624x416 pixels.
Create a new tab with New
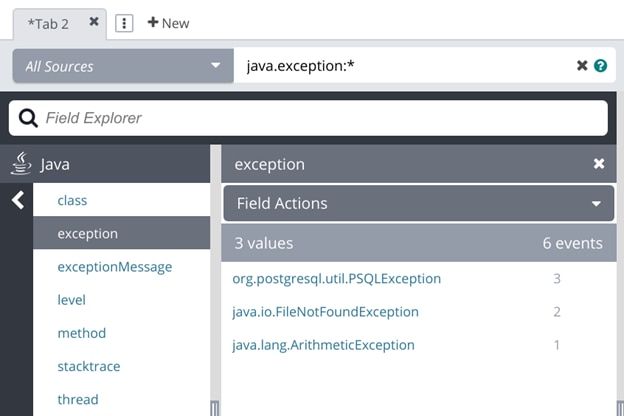pyautogui.click(x=168, y=23)
